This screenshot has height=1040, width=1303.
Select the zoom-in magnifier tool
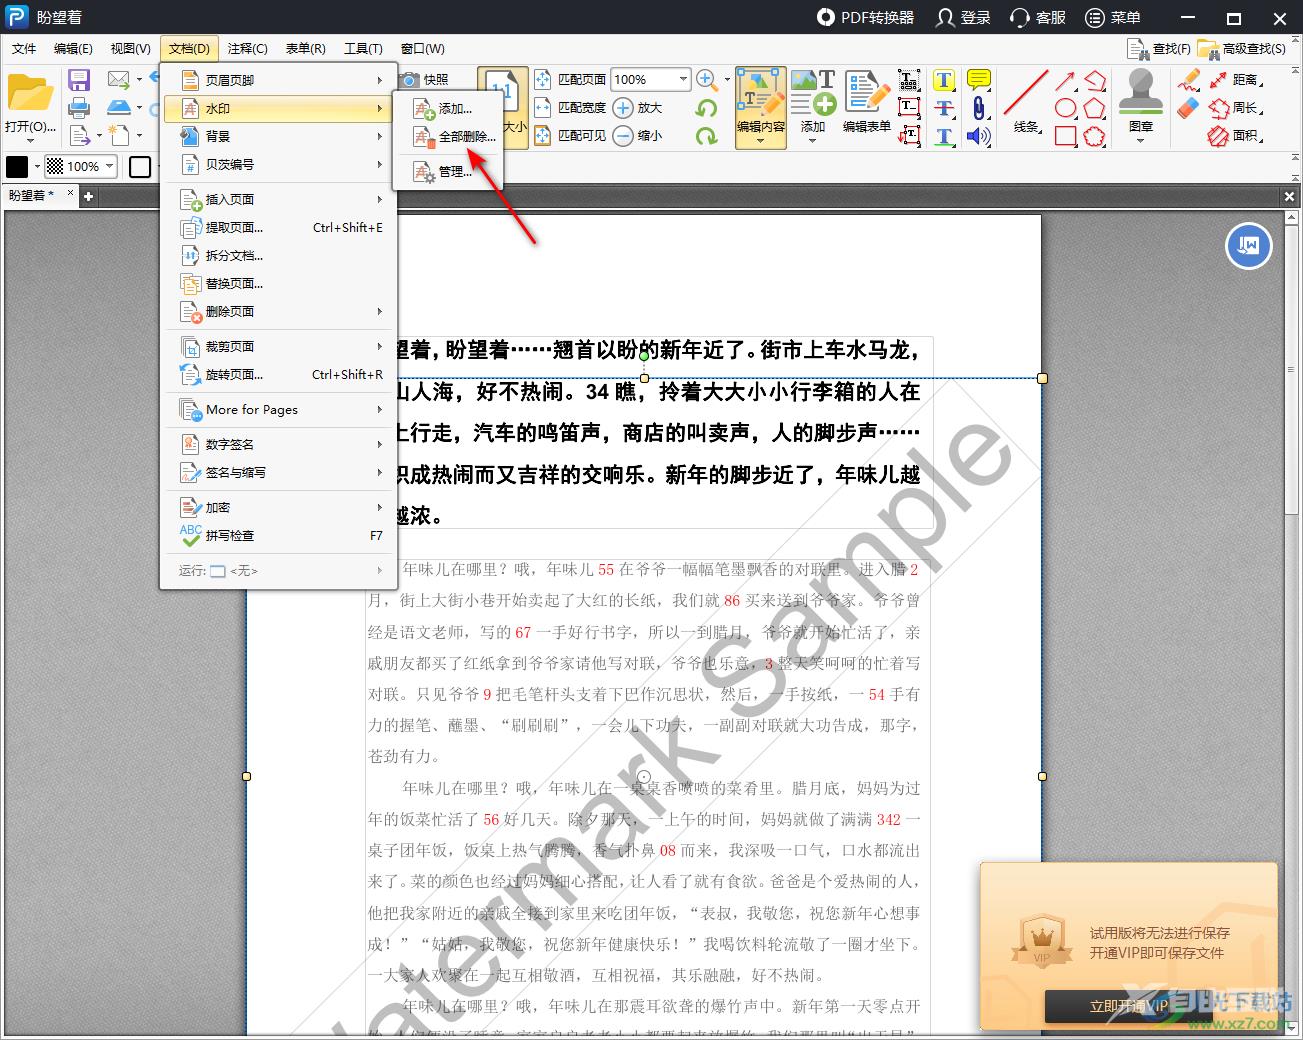[x=706, y=79]
